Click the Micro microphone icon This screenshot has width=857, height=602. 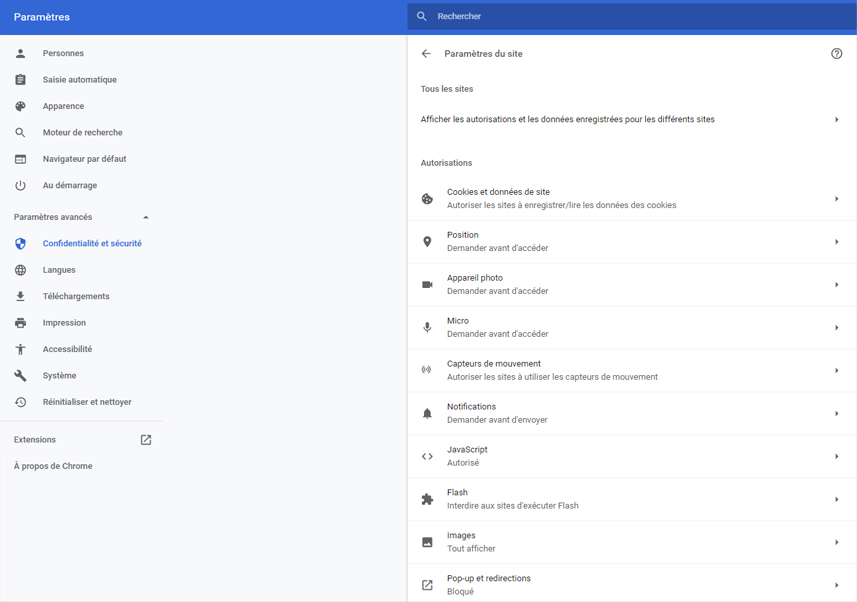point(427,327)
